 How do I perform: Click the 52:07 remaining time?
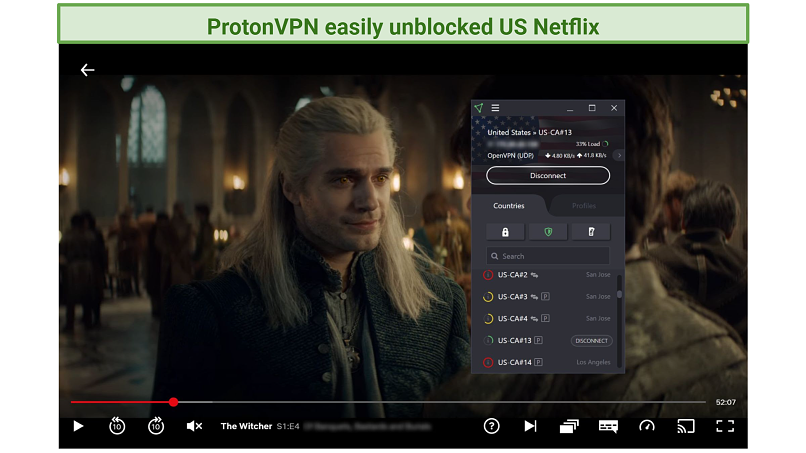point(725,402)
